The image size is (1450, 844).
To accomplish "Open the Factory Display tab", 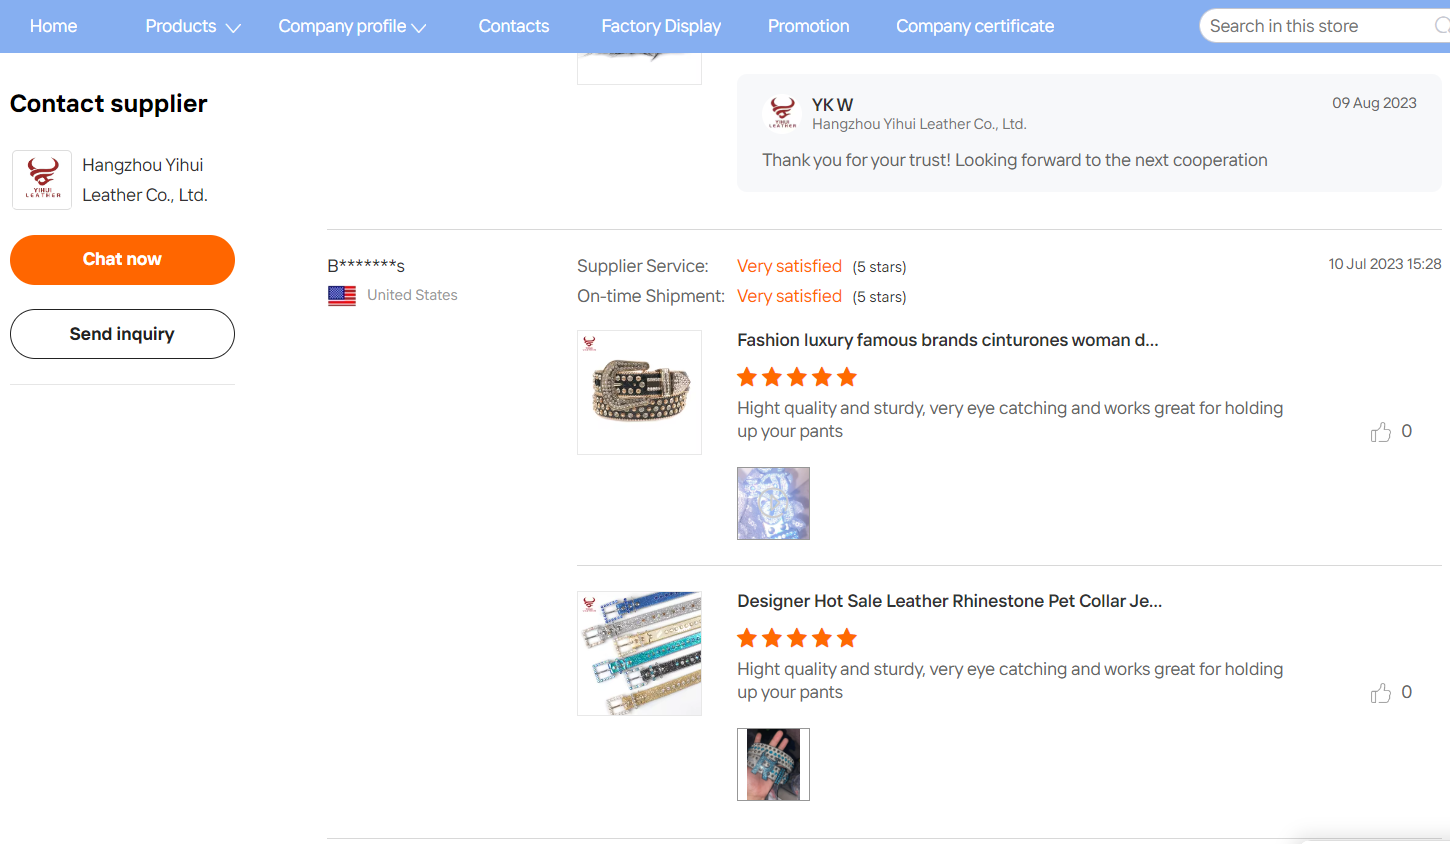I will pos(661,26).
